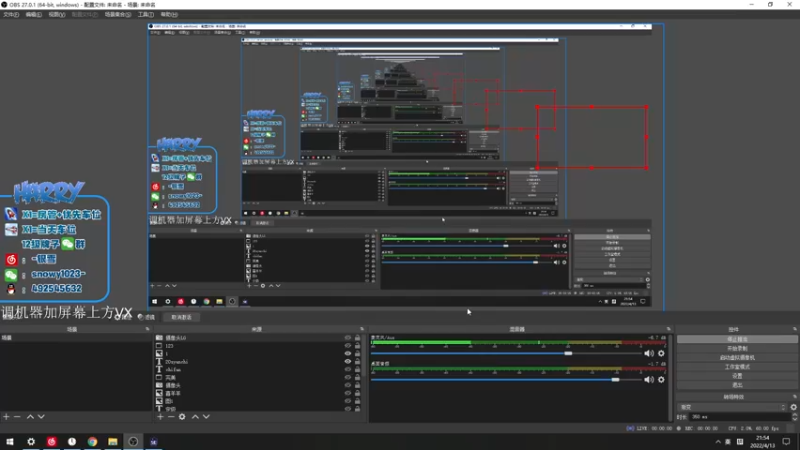Click the transition duration 时长 input field
Image resolution: width=800 pixels, height=450 pixels.
pyautogui.click(x=740, y=417)
